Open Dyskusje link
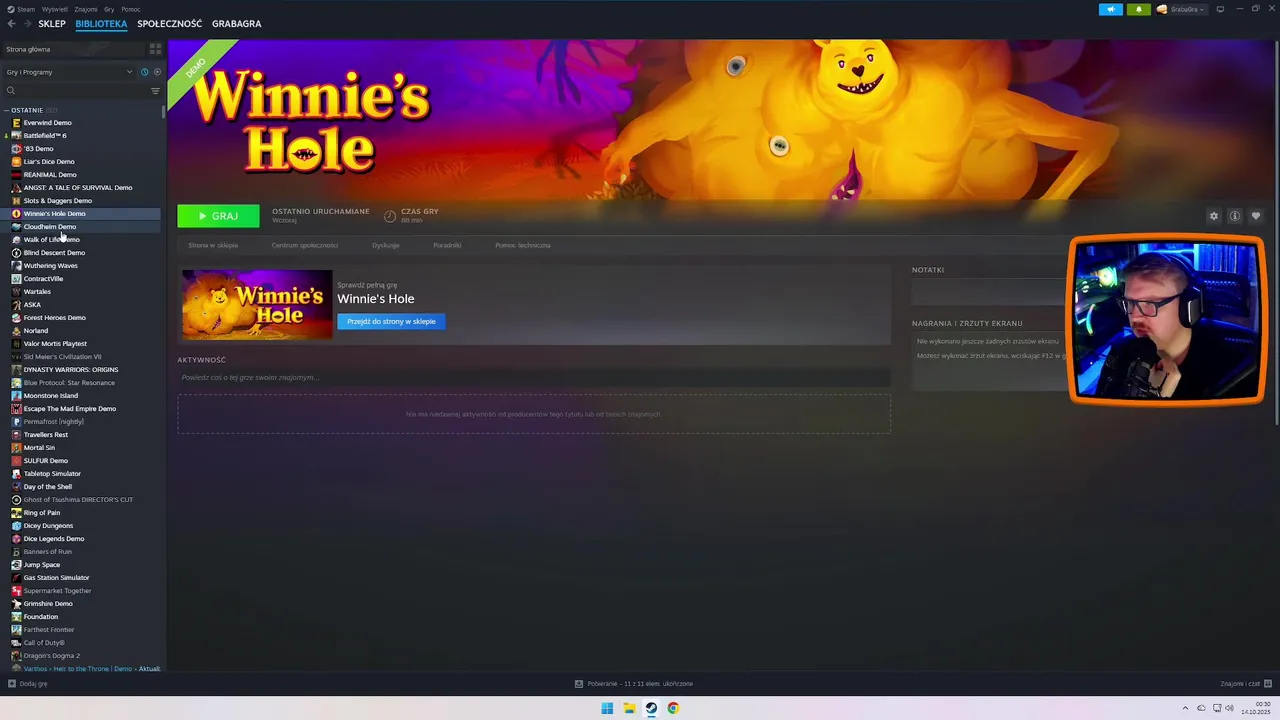The height and width of the screenshot is (720, 1280). point(386,245)
